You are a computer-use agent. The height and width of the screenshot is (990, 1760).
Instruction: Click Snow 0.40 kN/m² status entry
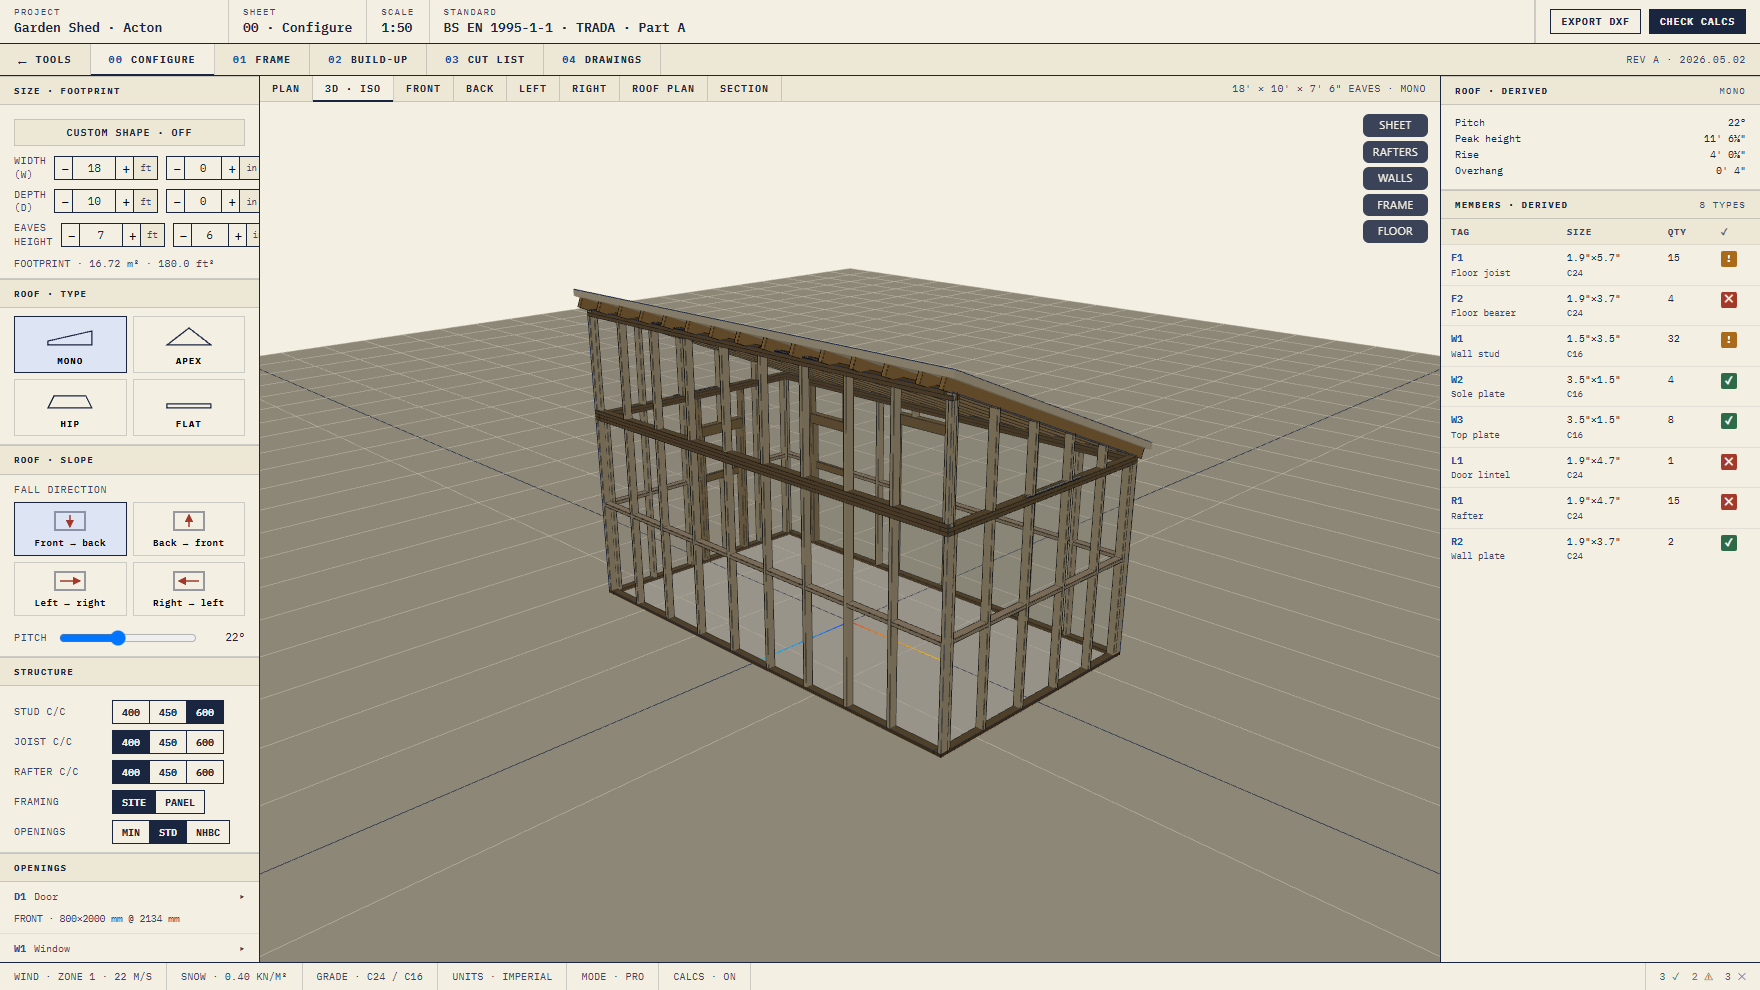pyautogui.click(x=234, y=977)
